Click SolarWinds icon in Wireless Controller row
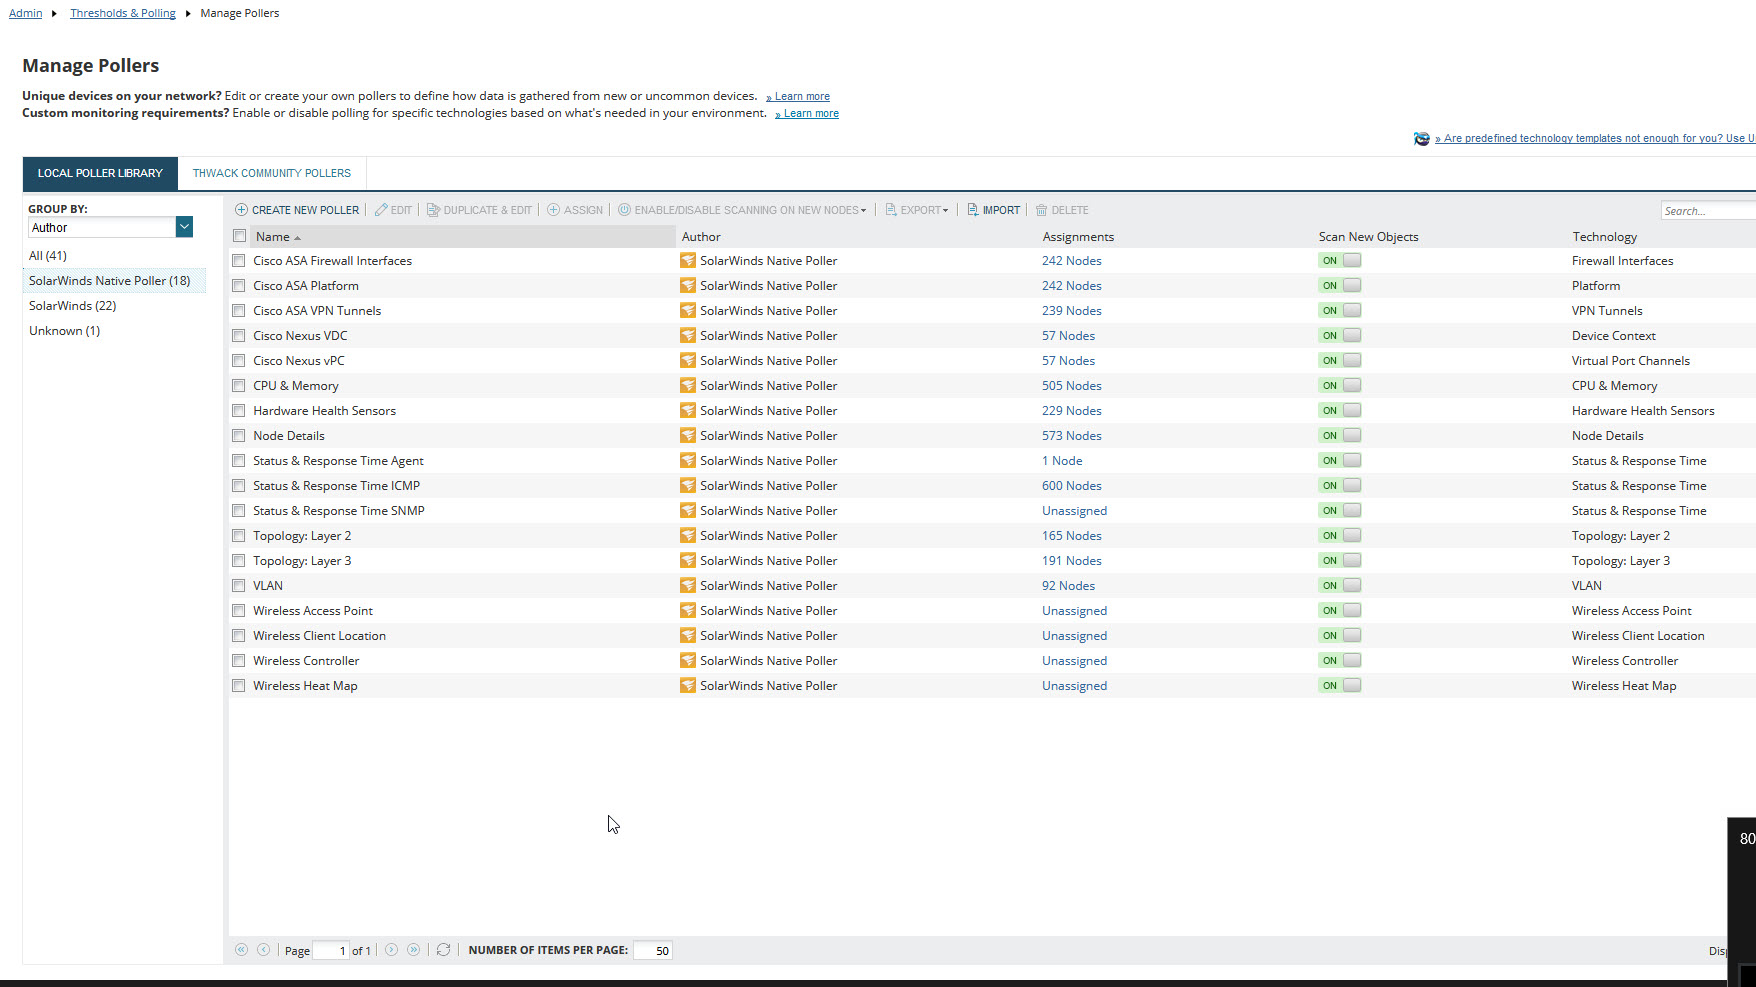The height and width of the screenshot is (987, 1756). coord(688,660)
